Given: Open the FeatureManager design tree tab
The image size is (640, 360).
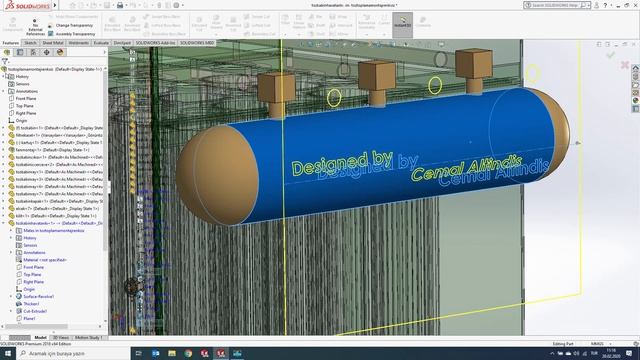Looking at the screenshot, I should pyautogui.click(x=7, y=52).
